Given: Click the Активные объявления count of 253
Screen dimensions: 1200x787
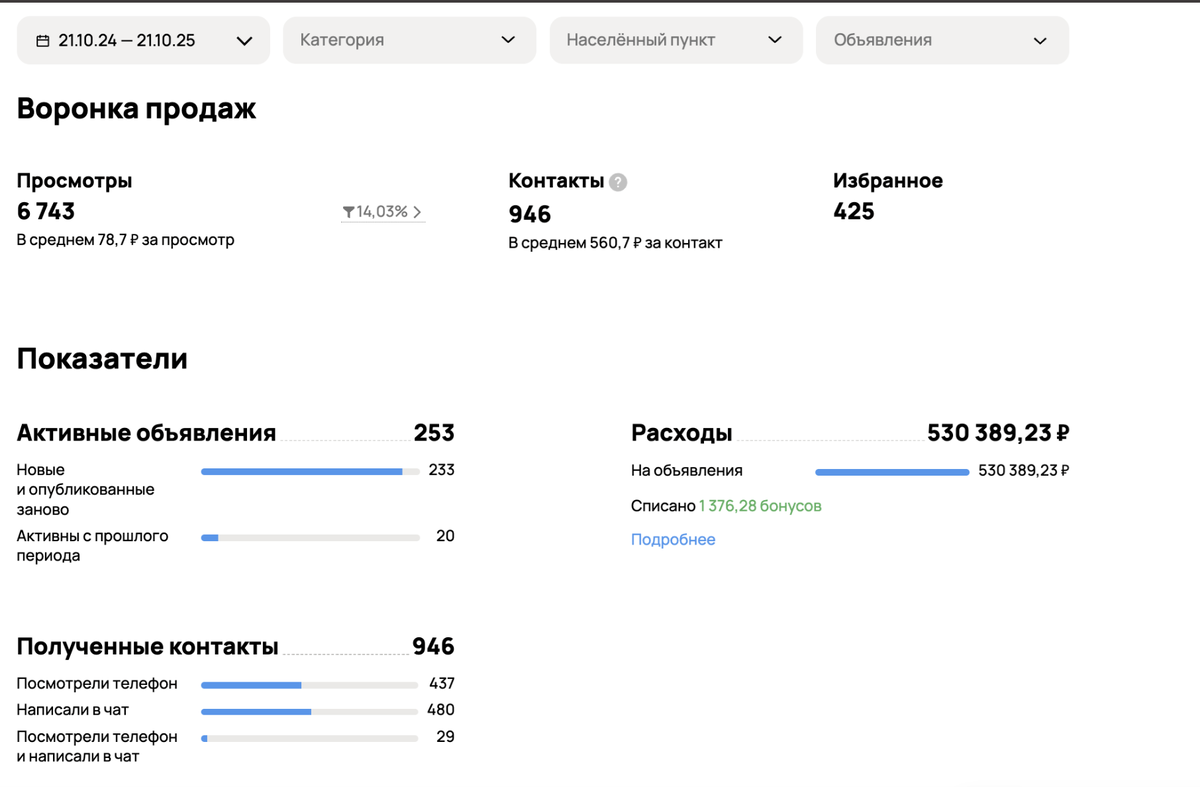Looking at the screenshot, I should tap(435, 432).
